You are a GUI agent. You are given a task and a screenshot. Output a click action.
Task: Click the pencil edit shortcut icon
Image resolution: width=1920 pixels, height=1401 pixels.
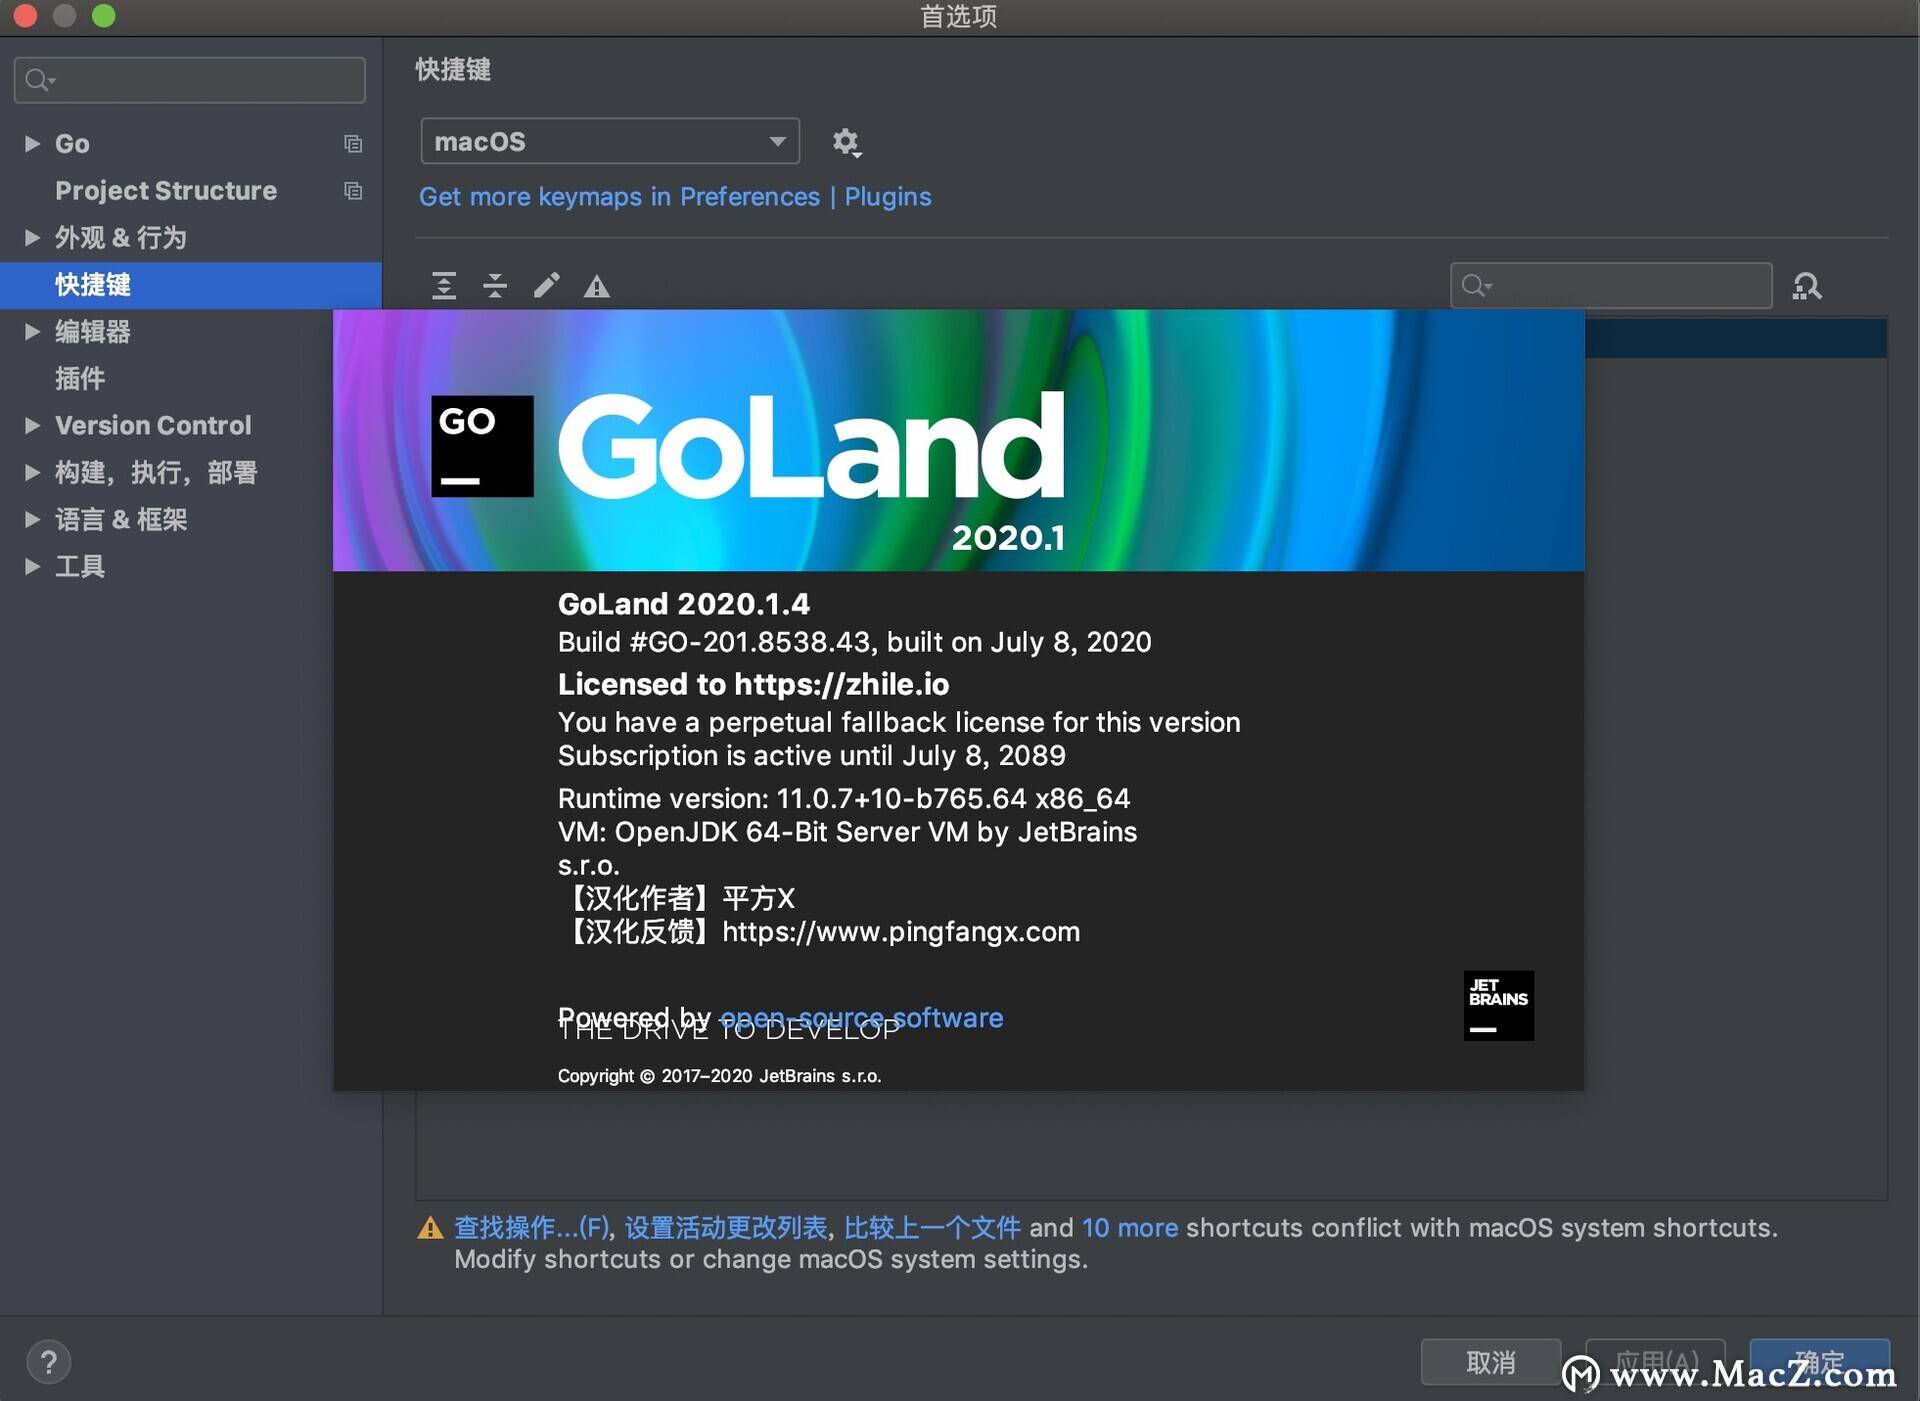click(546, 286)
